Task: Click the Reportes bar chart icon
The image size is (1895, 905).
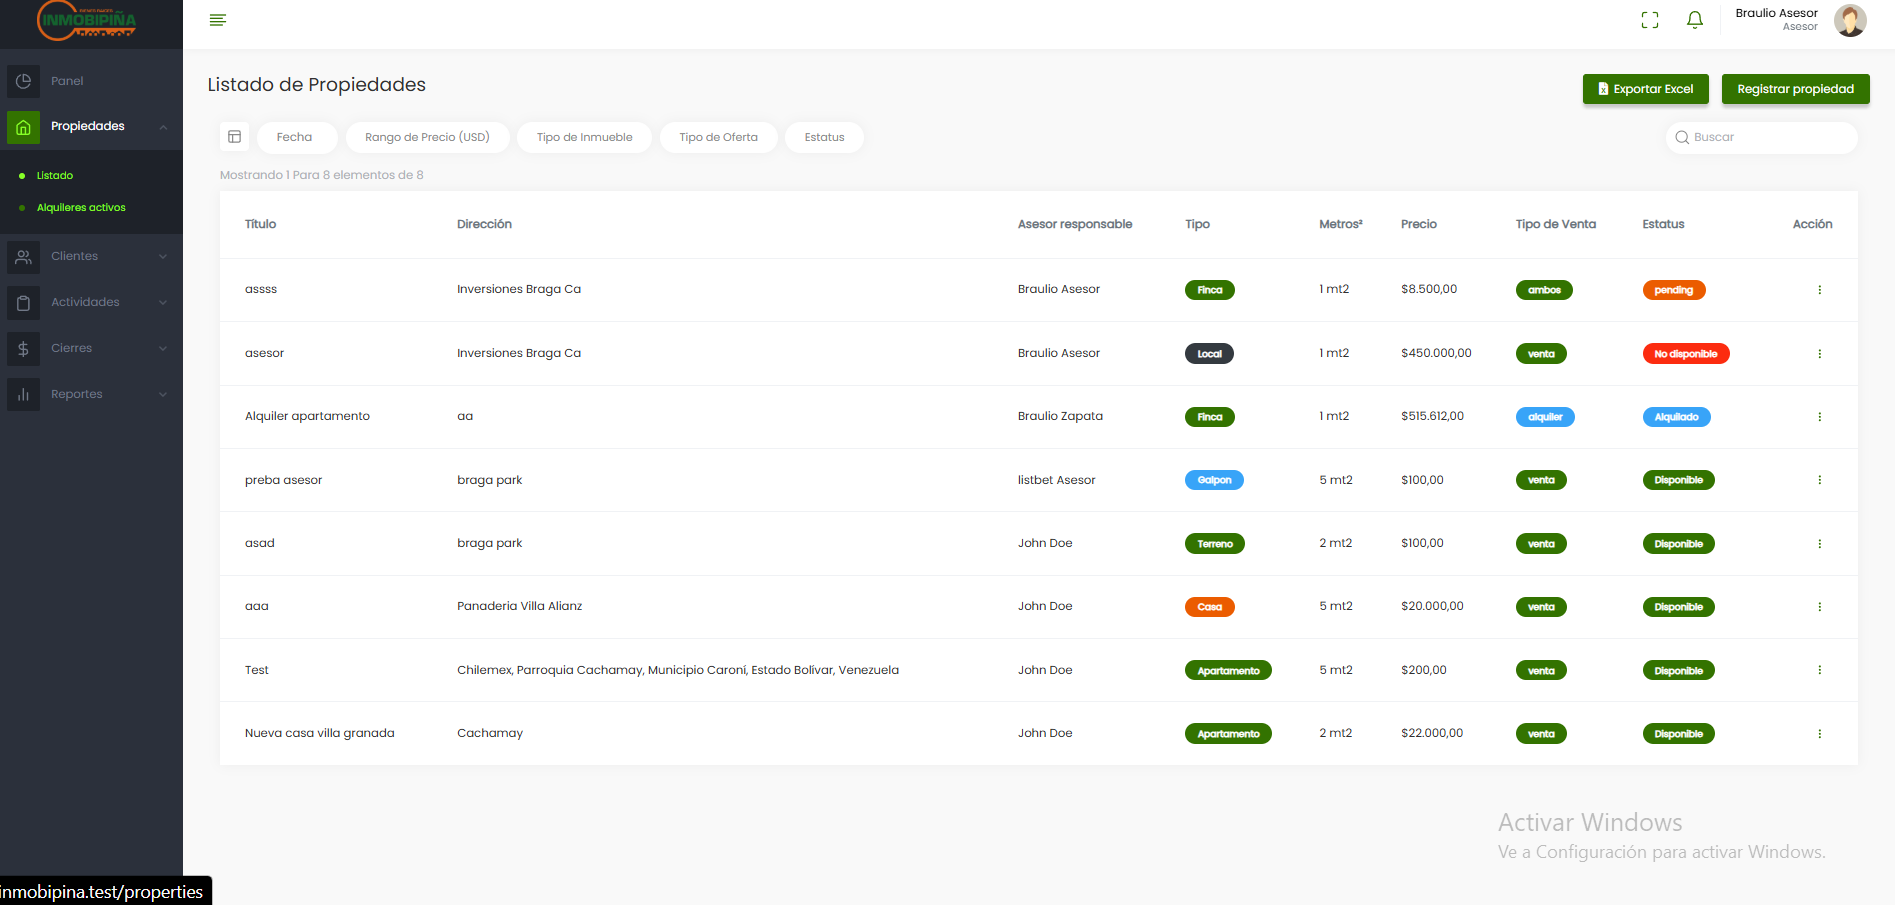Action: point(23,395)
